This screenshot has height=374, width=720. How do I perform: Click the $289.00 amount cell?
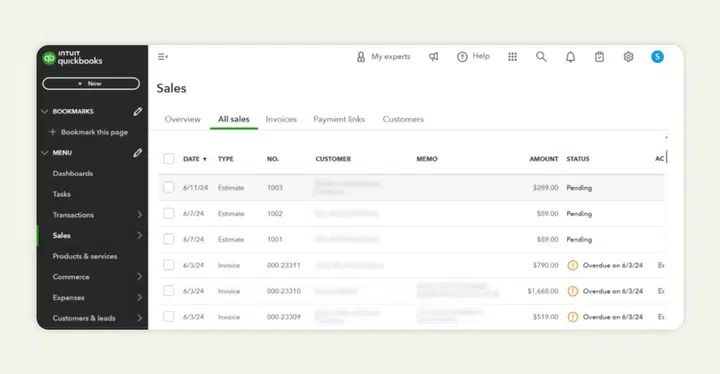tap(546, 187)
